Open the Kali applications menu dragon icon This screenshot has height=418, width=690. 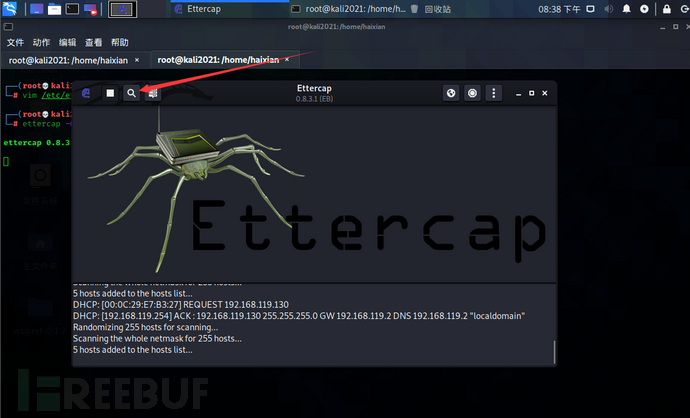[9, 9]
